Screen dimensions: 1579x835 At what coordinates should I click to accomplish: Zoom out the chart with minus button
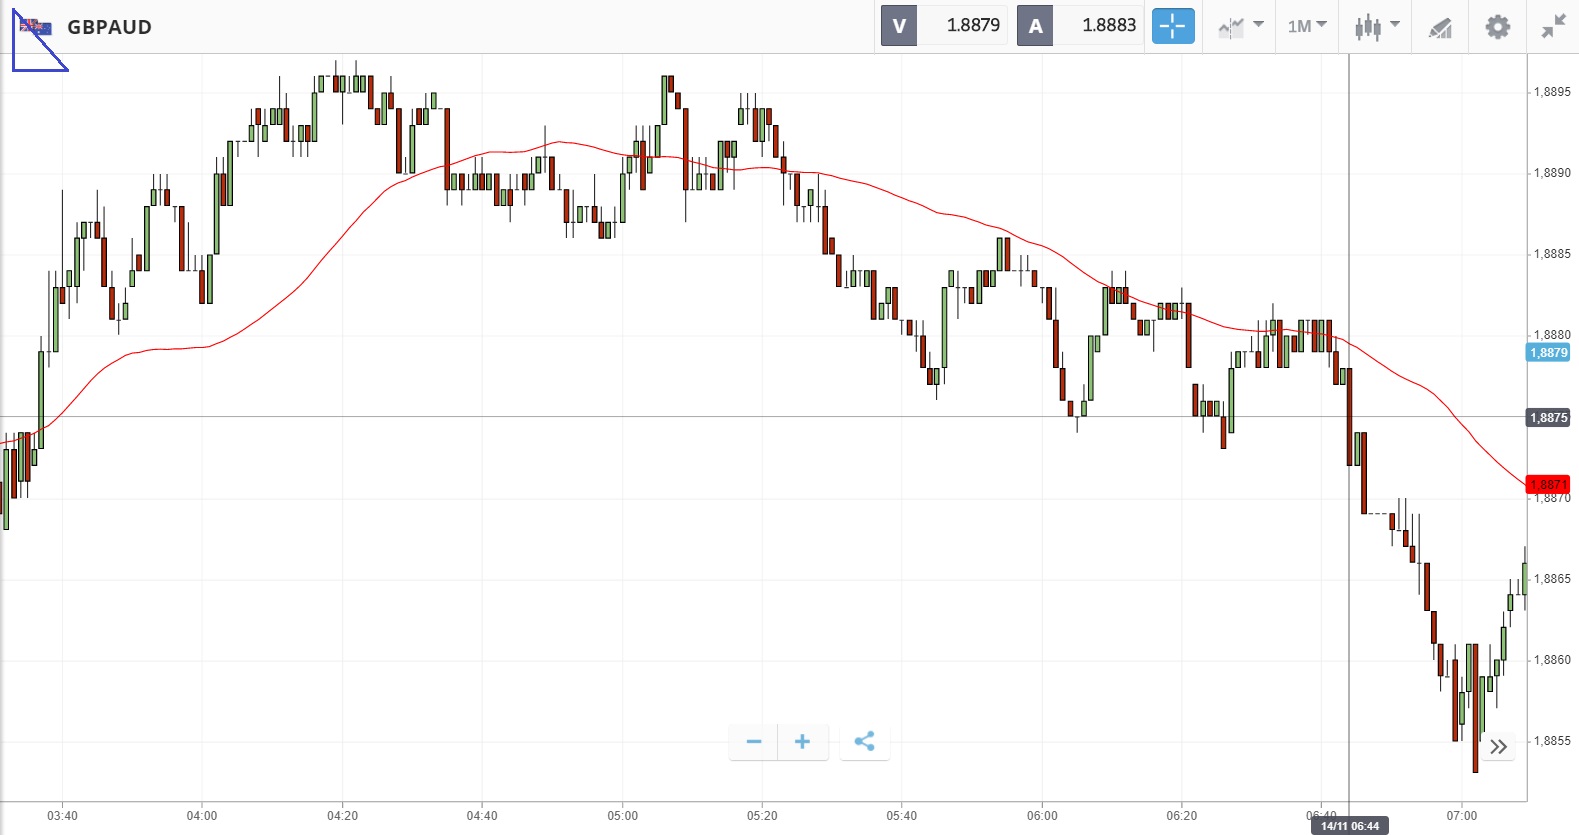pyautogui.click(x=754, y=741)
